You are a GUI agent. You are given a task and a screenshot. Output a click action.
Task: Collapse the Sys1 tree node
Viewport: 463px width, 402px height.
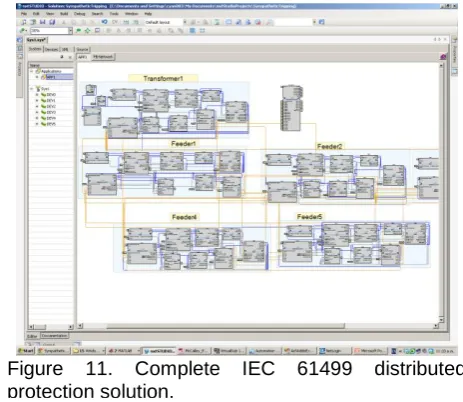[32, 89]
